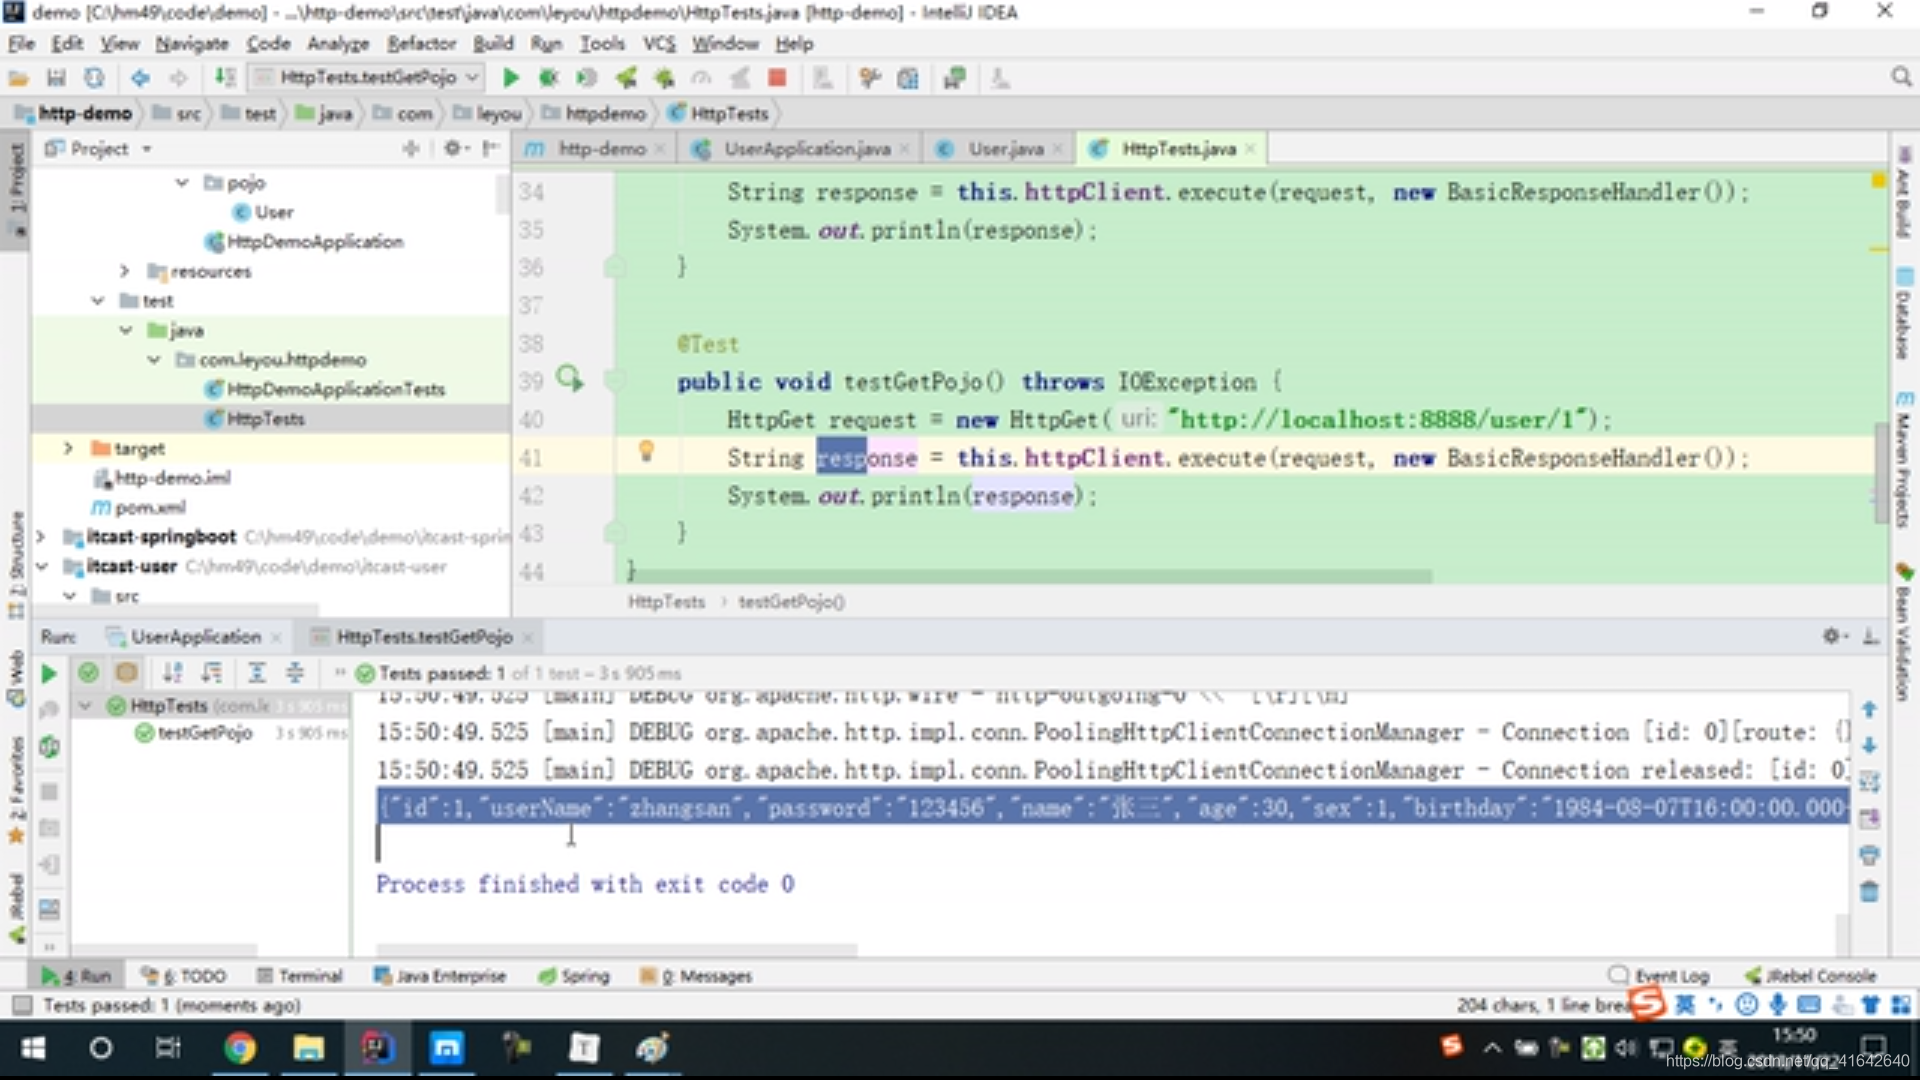Image resolution: width=1920 pixels, height=1080 pixels.
Task: Expand all test results icon
Action: [256, 674]
